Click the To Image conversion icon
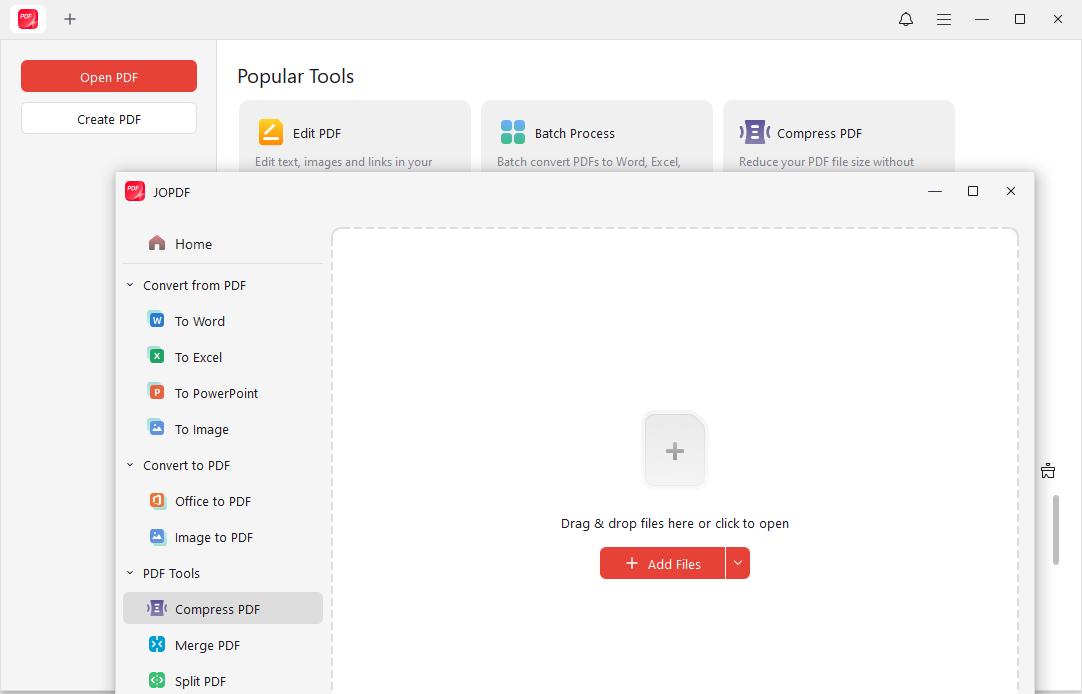 tap(157, 428)
